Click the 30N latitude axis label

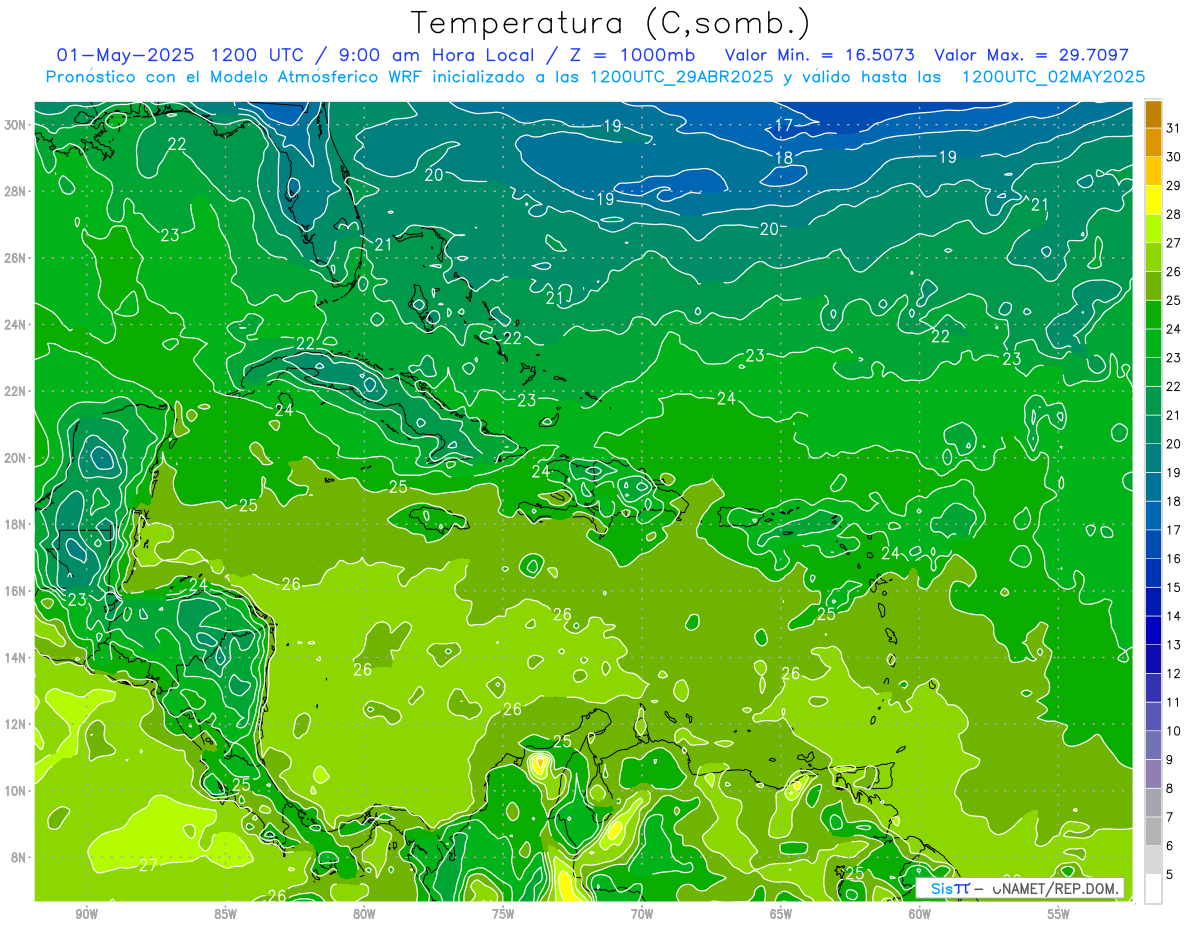(14, 125)
